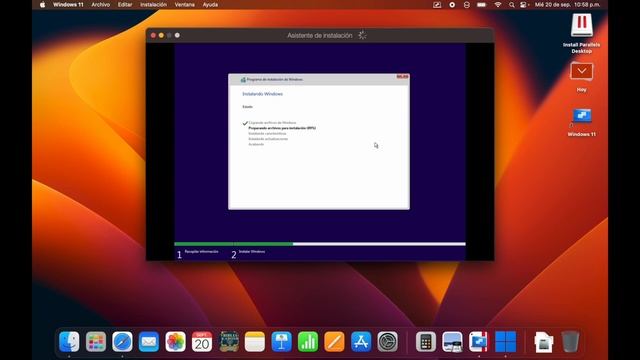Open Numbers from the Dock
The image size is (640, 360).
(x=308, y=341)
